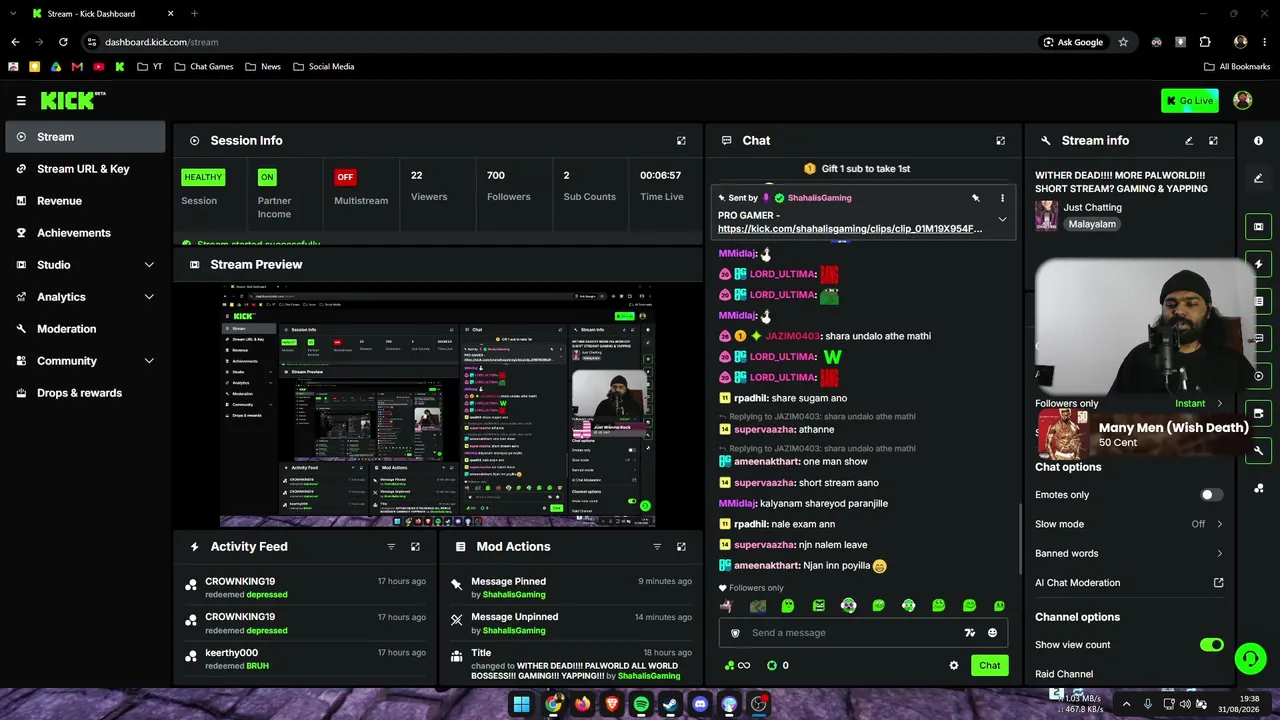Open the Social Media bookmarks folder
This screenshot has height=720, width=1280.
click(x=323, y=67)
